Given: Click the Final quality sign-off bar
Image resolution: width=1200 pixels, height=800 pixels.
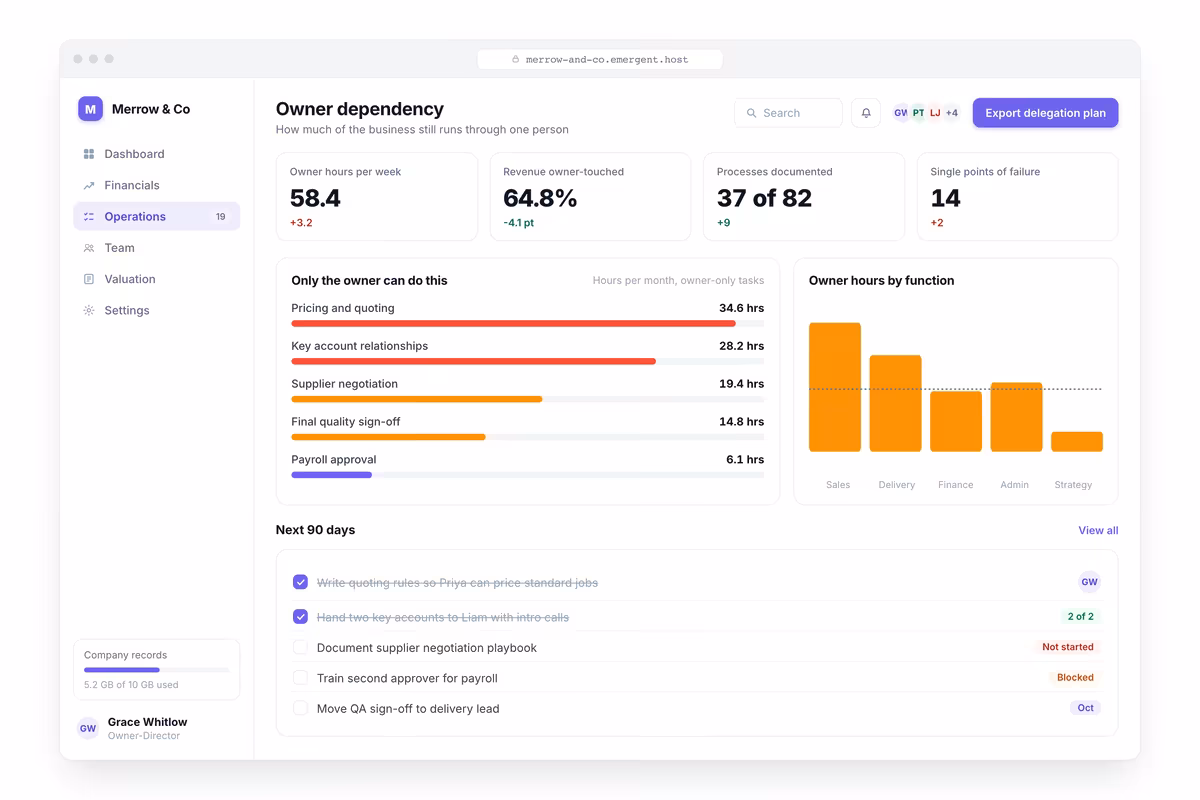Looking at the screenshot, I should [527, 437].
